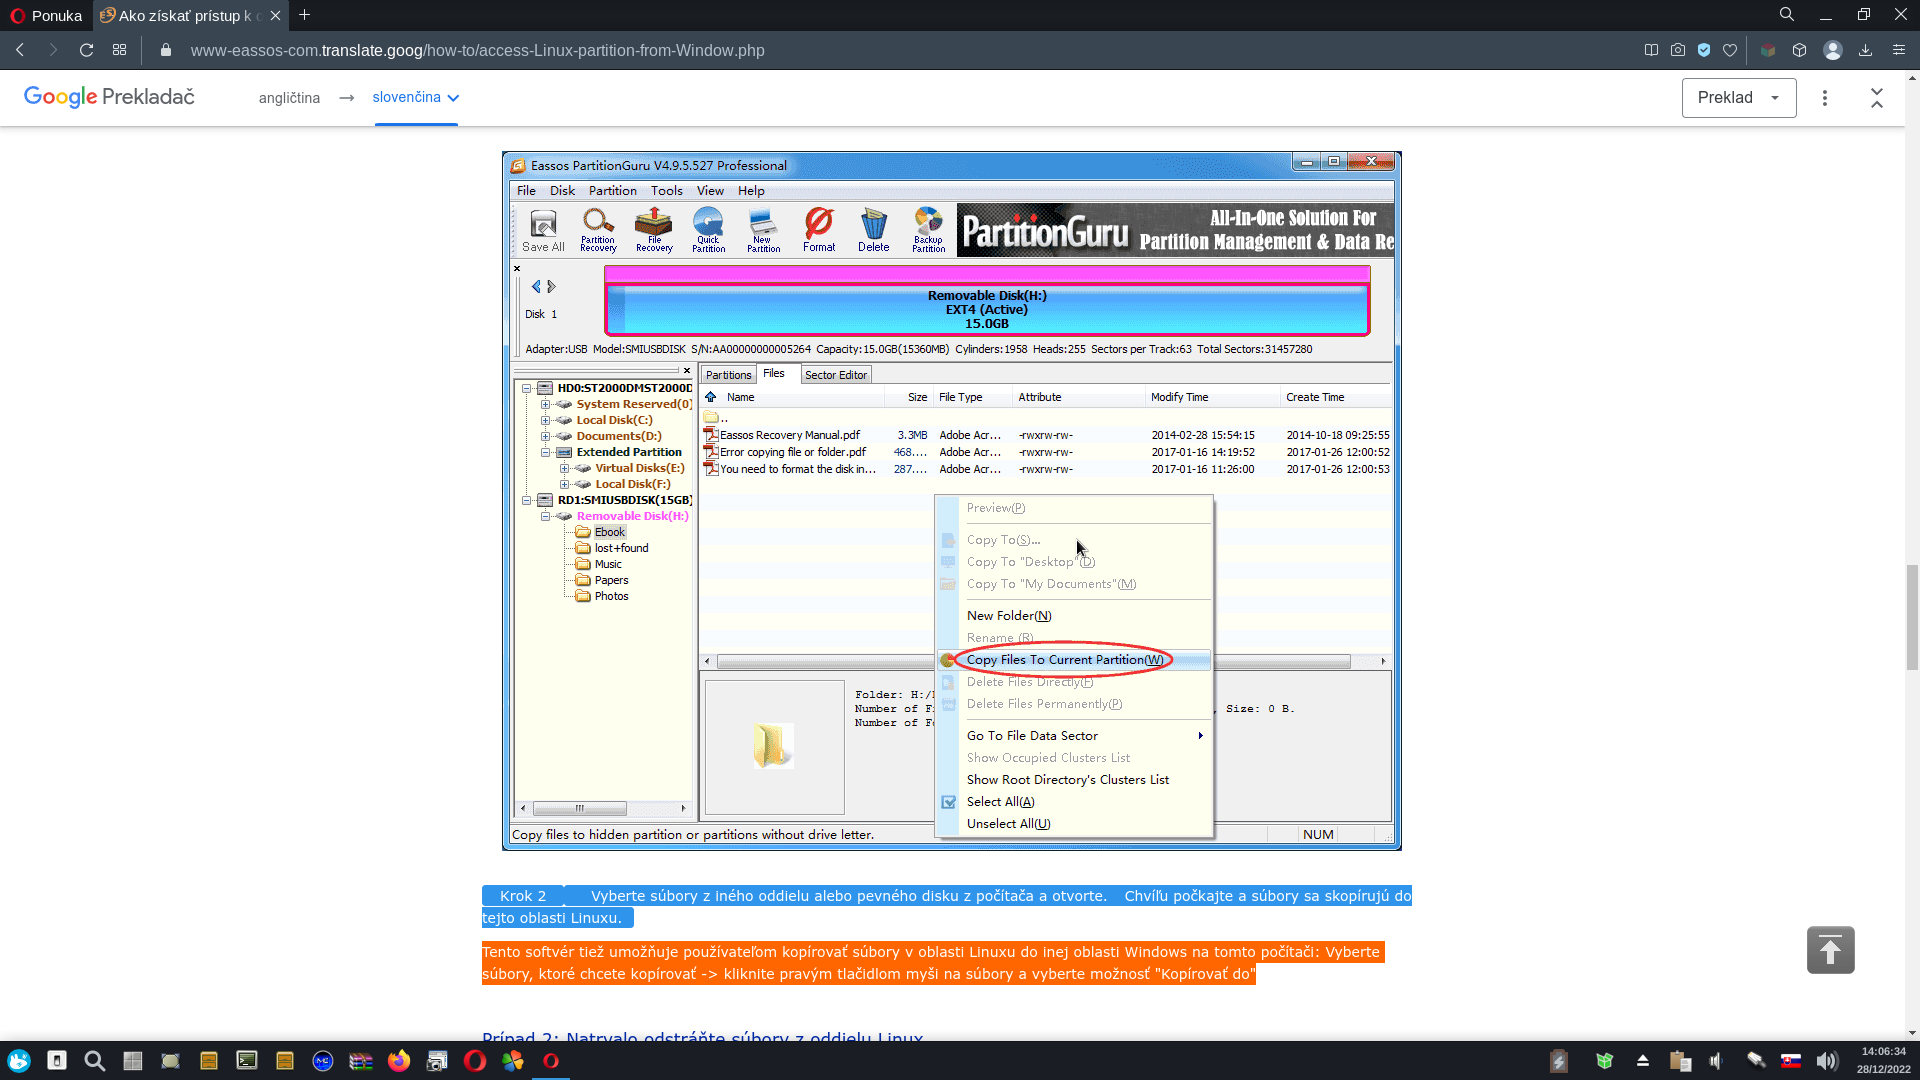Open Opera Easy Setup sliders icon
Image resolution: width=1920 pixels, height=1080 pixels.
pyautogui.click(x=1899, y=50)
